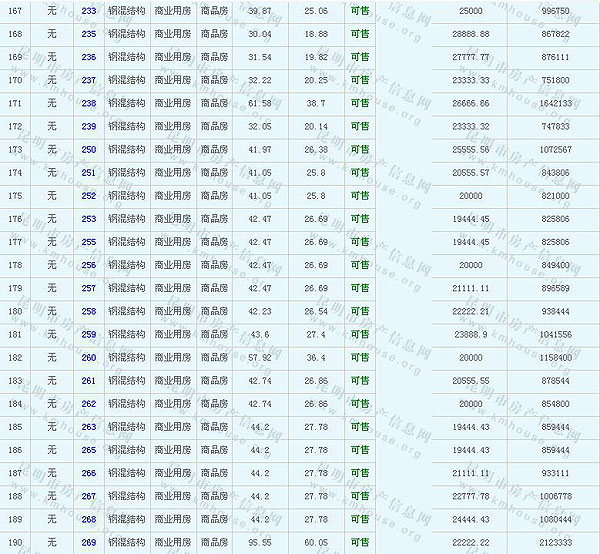This screenshot has height=554, width=600.
Task: Click unit price 28888.88 cell
Action: 471,34
